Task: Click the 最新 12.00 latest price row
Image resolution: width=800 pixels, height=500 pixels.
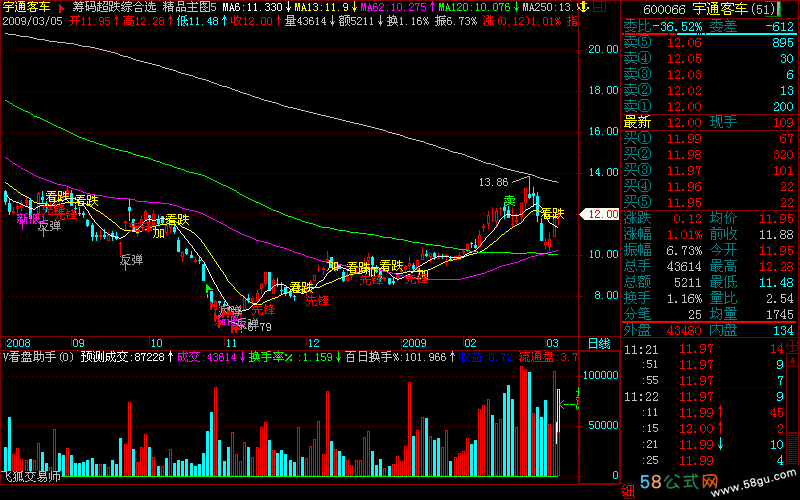Action: pos(662,122)
